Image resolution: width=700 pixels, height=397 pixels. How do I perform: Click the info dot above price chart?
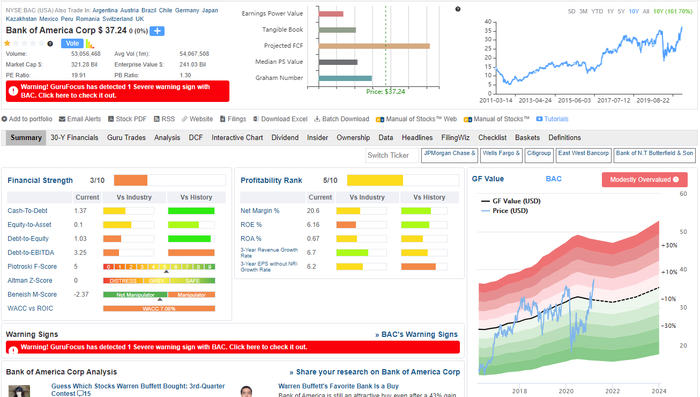[458, 9]
